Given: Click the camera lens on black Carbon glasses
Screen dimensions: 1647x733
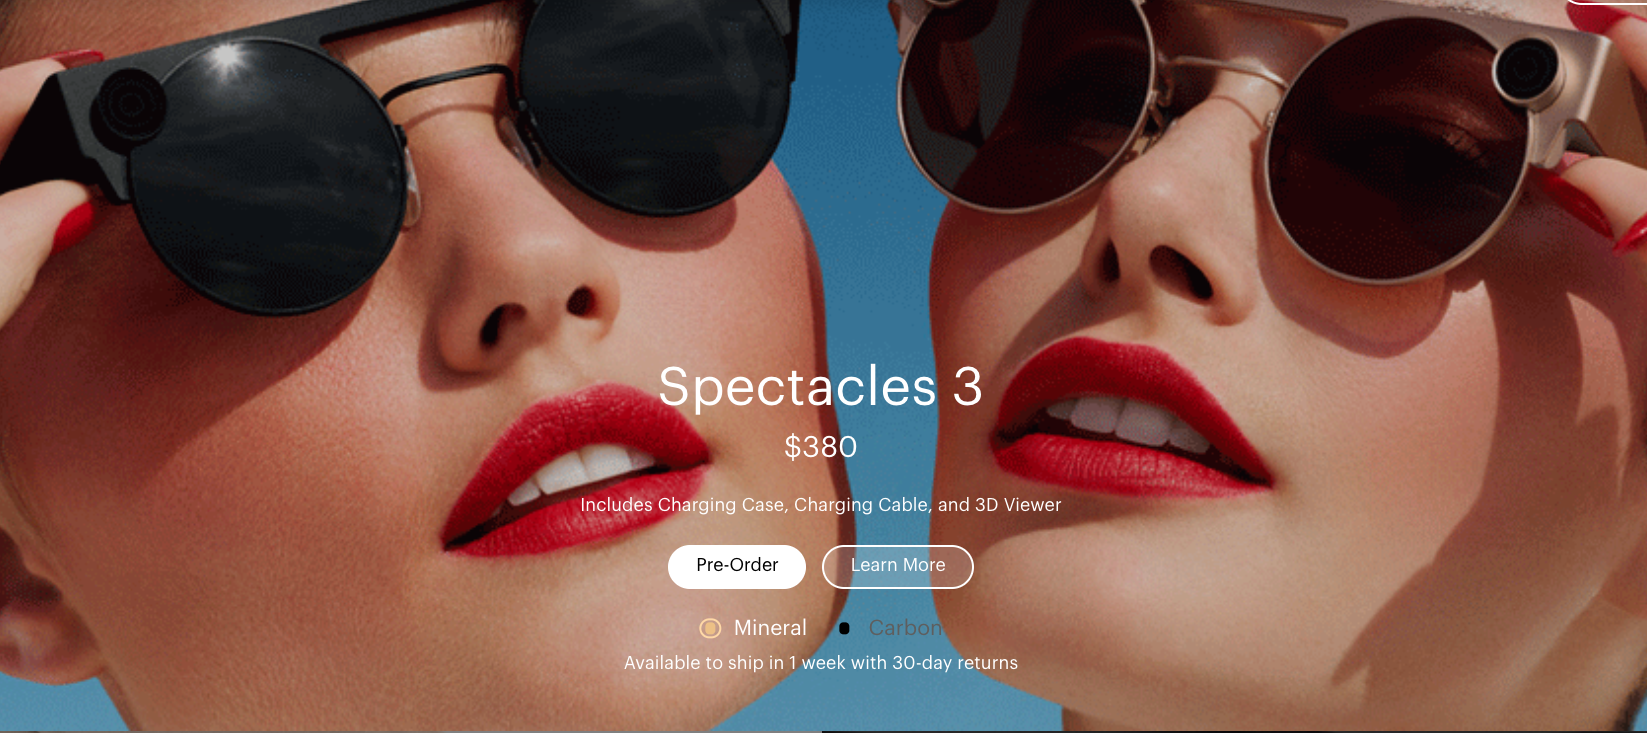Looking at the screenshot, I should 130,104.
